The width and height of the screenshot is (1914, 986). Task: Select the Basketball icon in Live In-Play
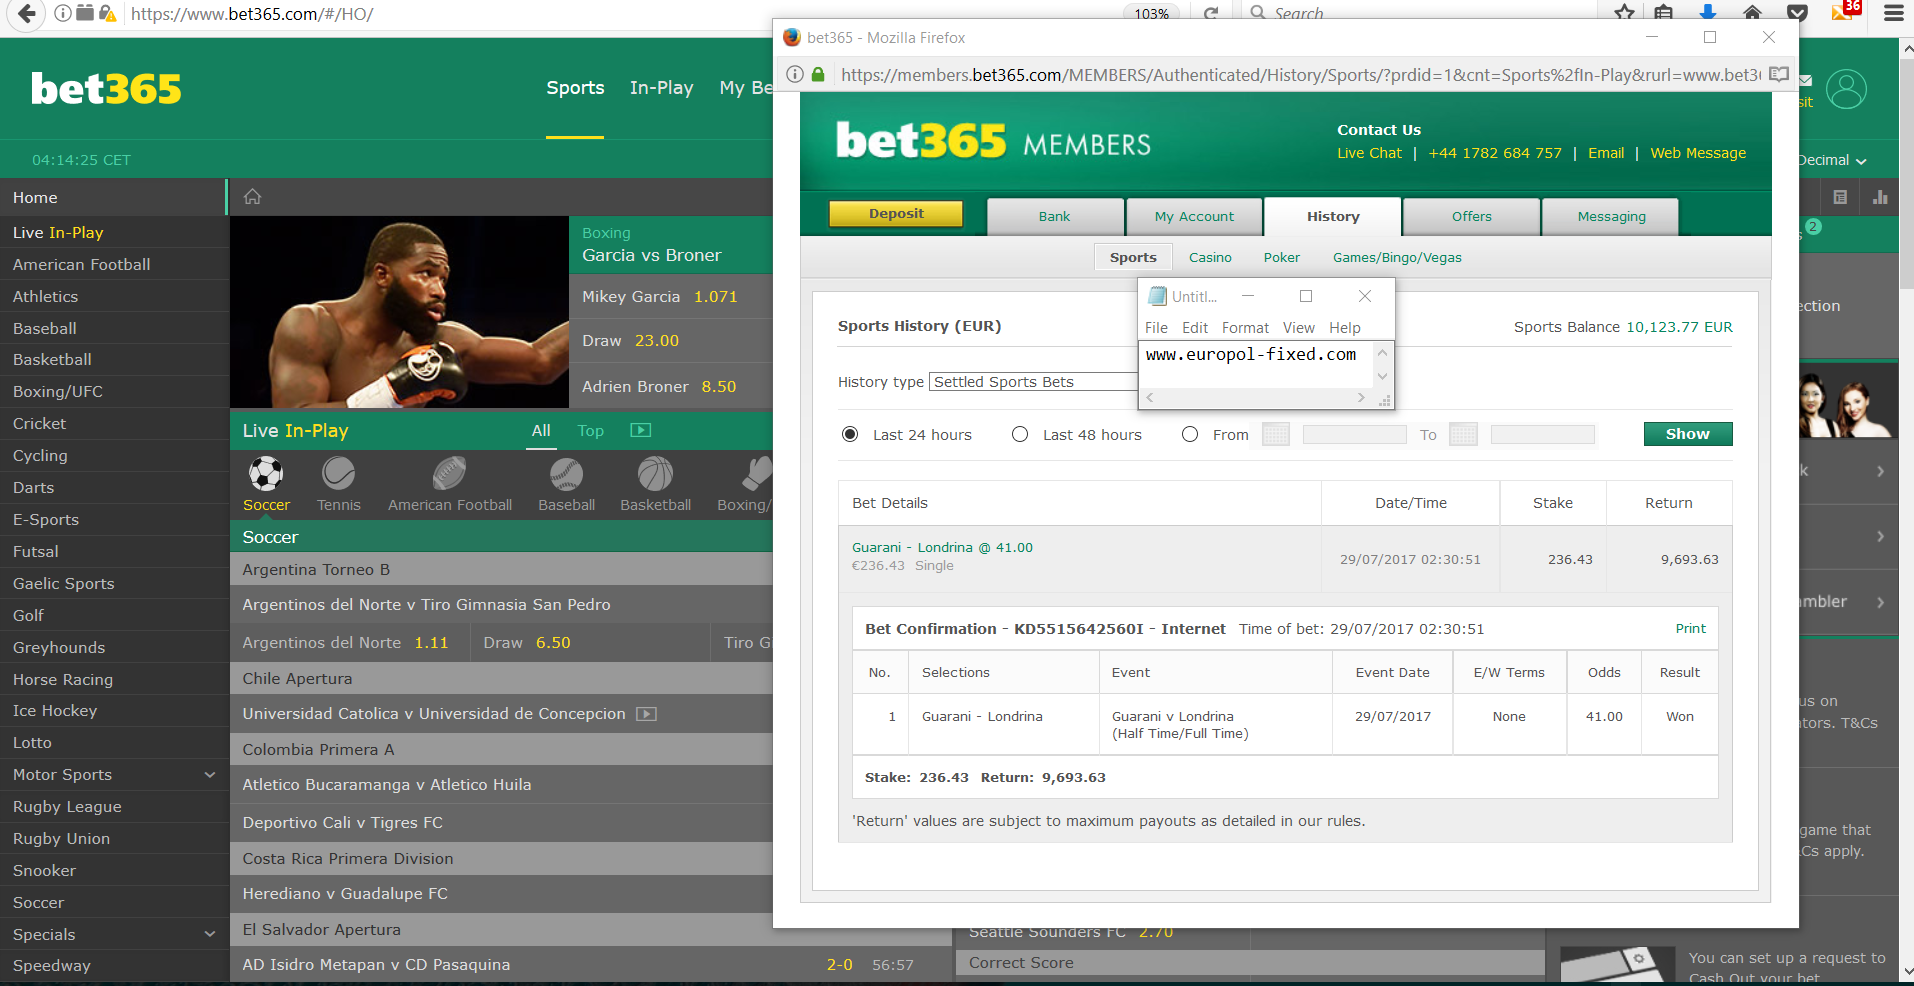[655, 473]
